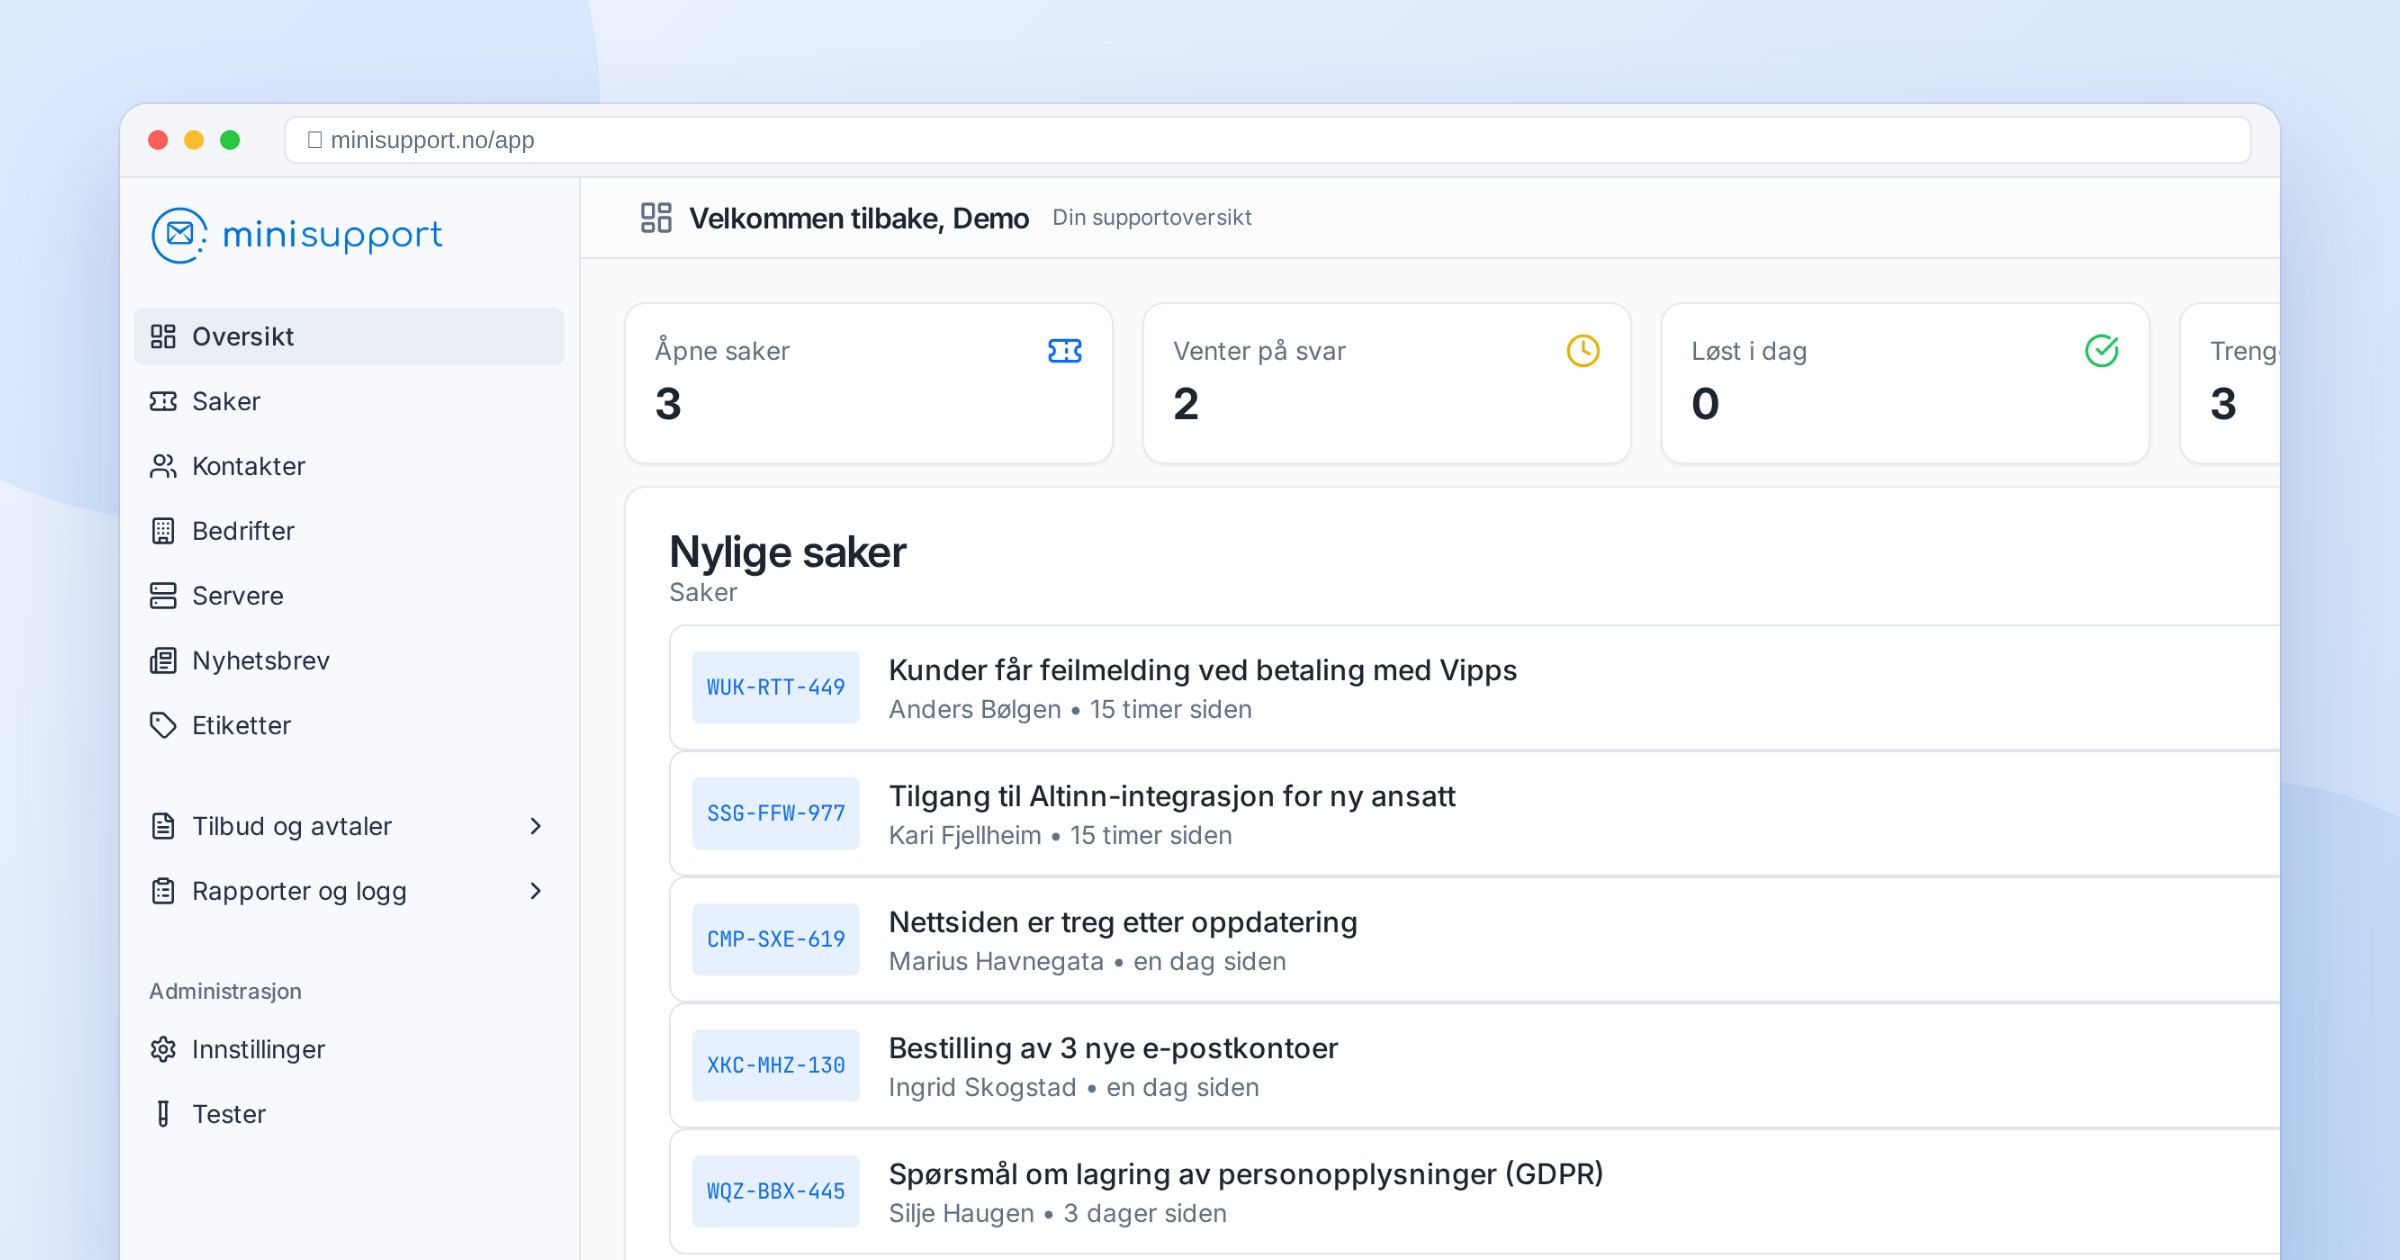This screenshot has height=1260, width=2400.
Task: Click 'Anders Bølgen • 15 timer siden' text
Action: (x=1070, y=710)
